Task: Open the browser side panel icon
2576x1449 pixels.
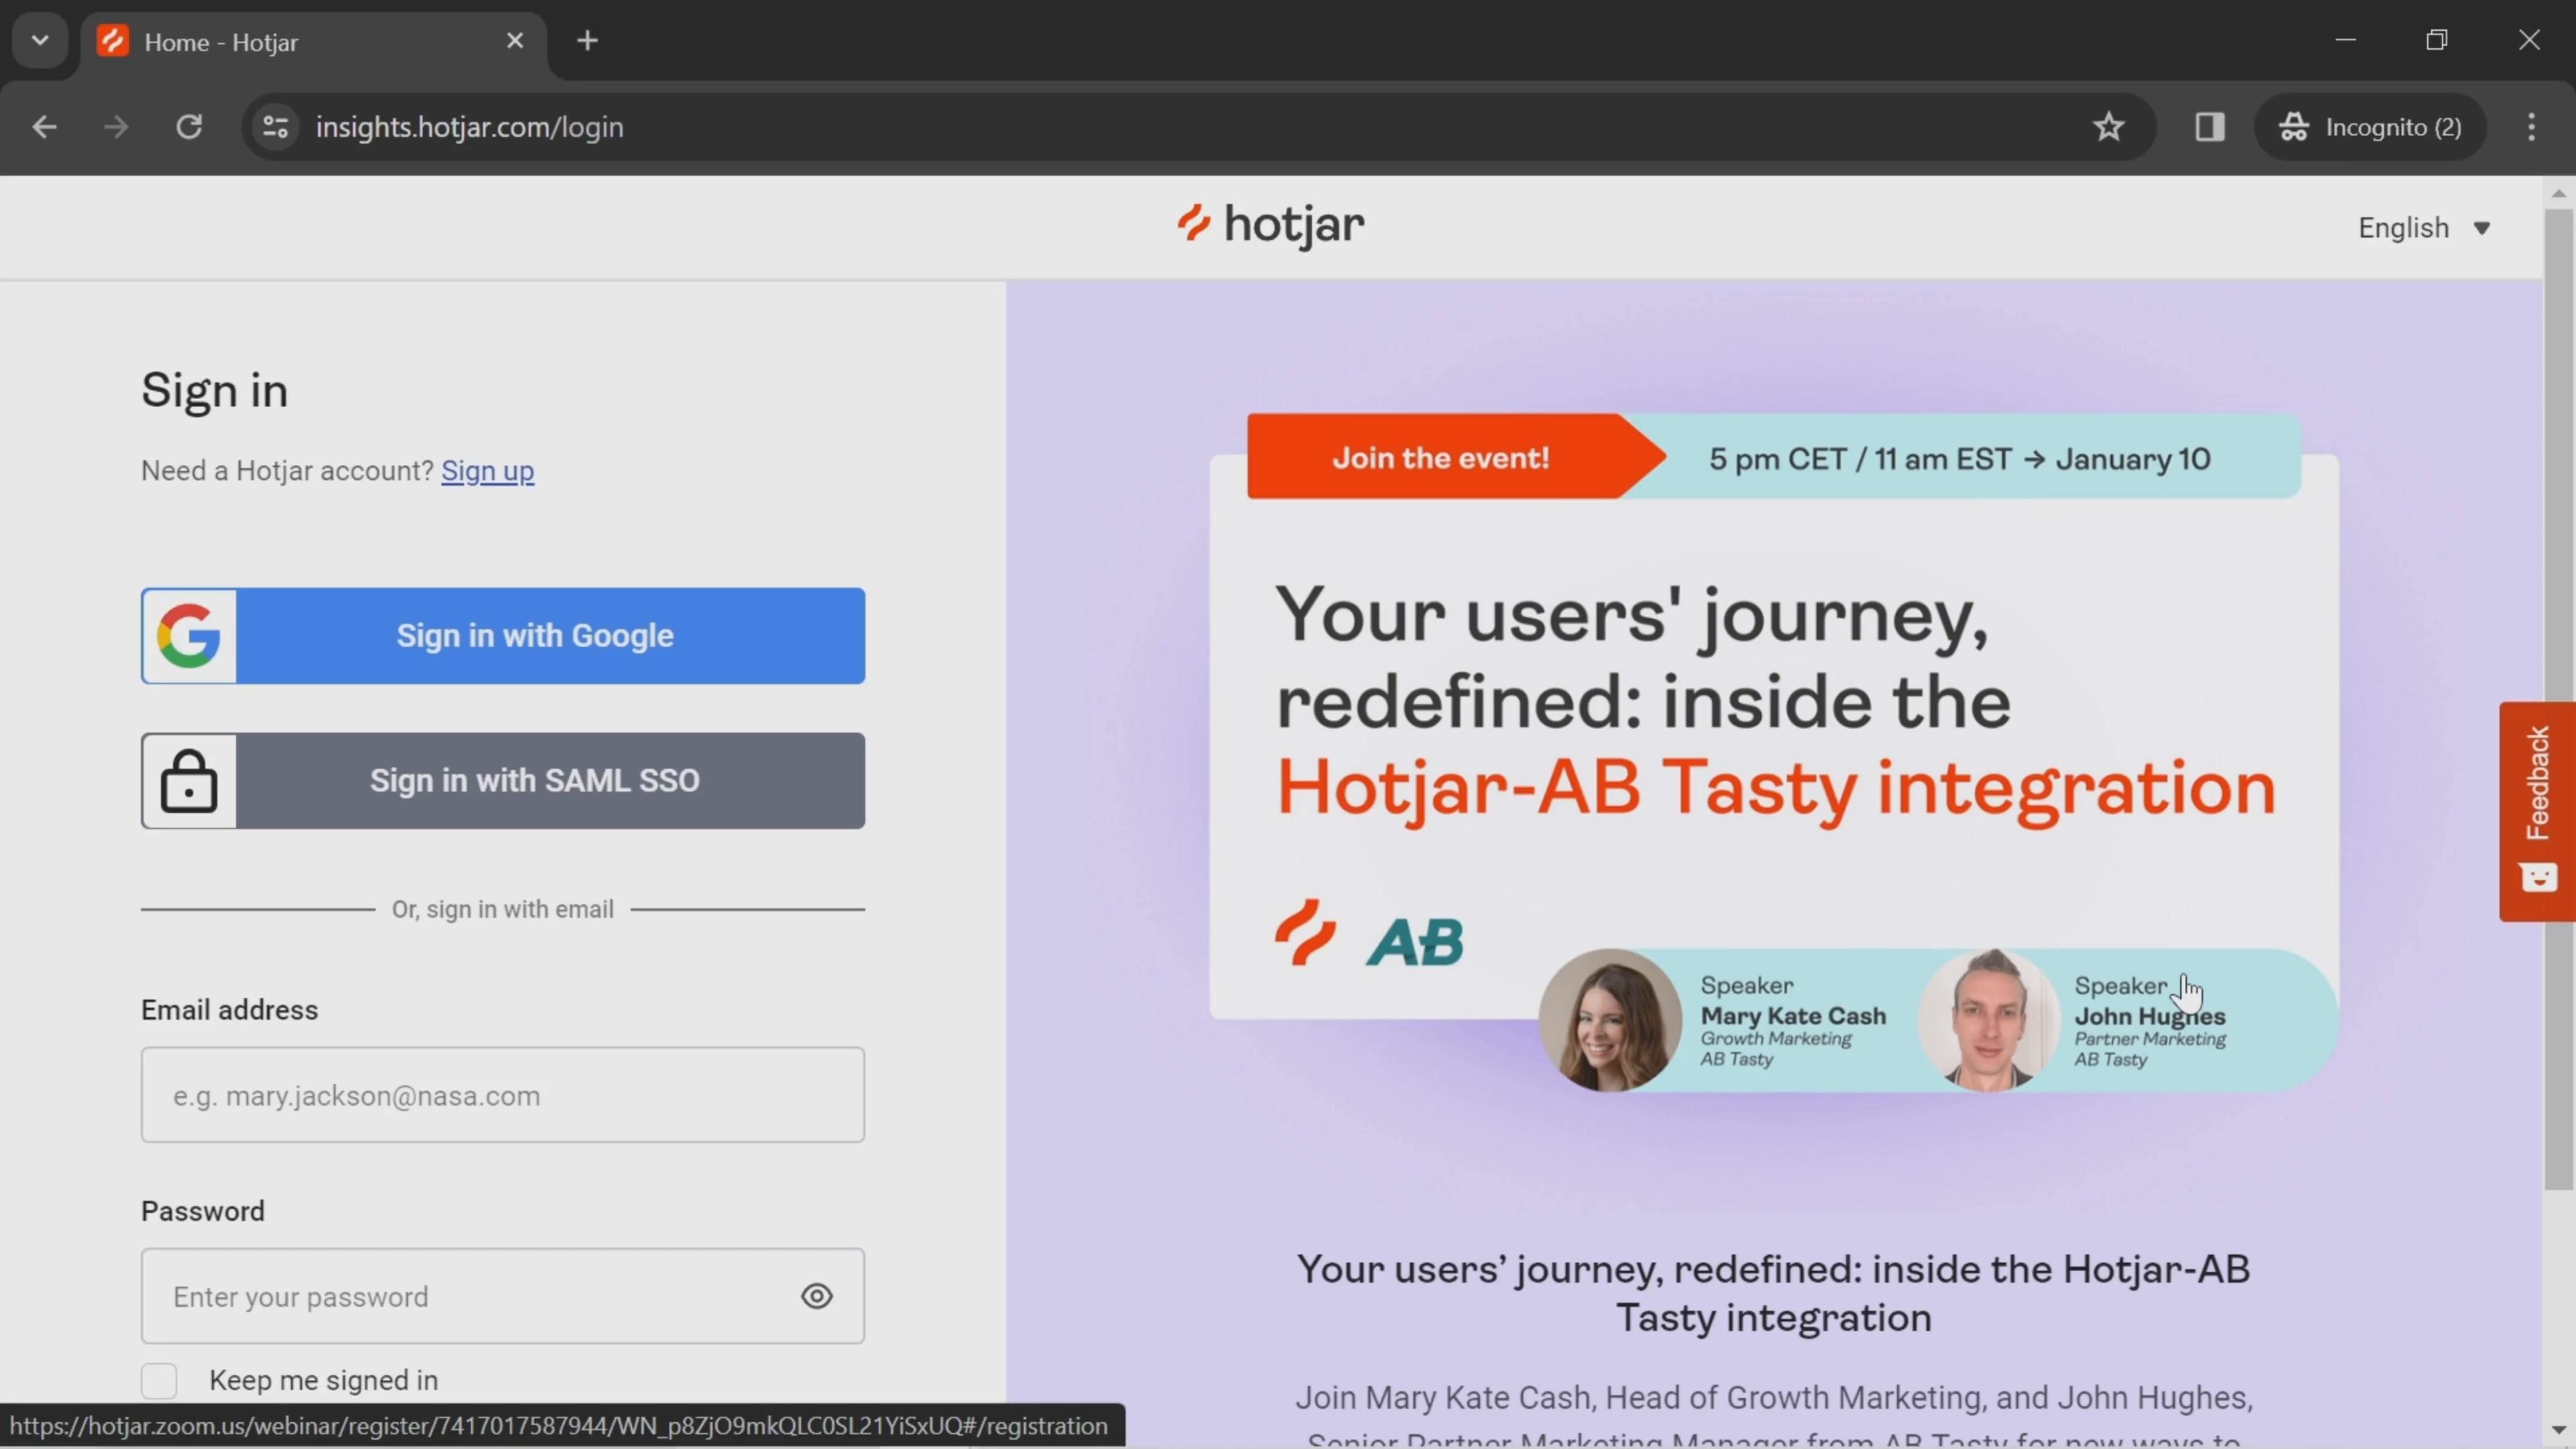Action: click(x=2209, y=127)
